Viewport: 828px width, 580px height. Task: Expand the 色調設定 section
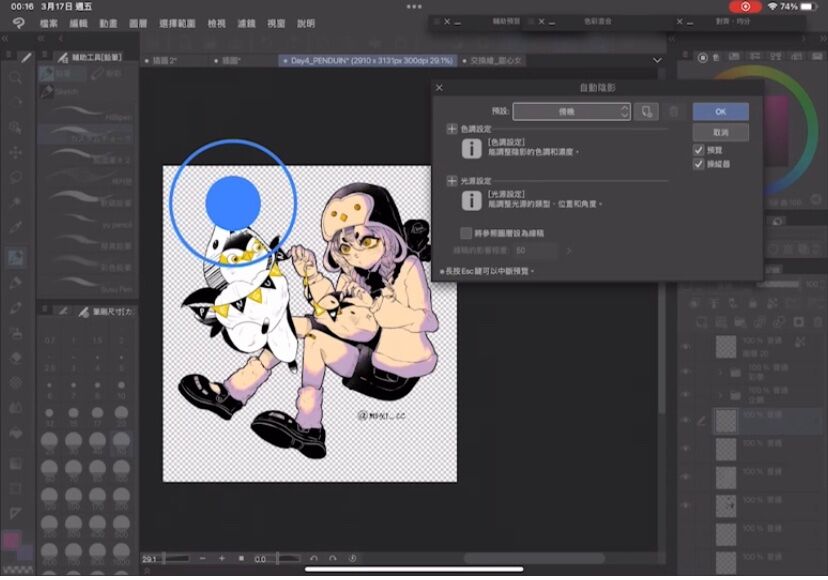point(451,129)
